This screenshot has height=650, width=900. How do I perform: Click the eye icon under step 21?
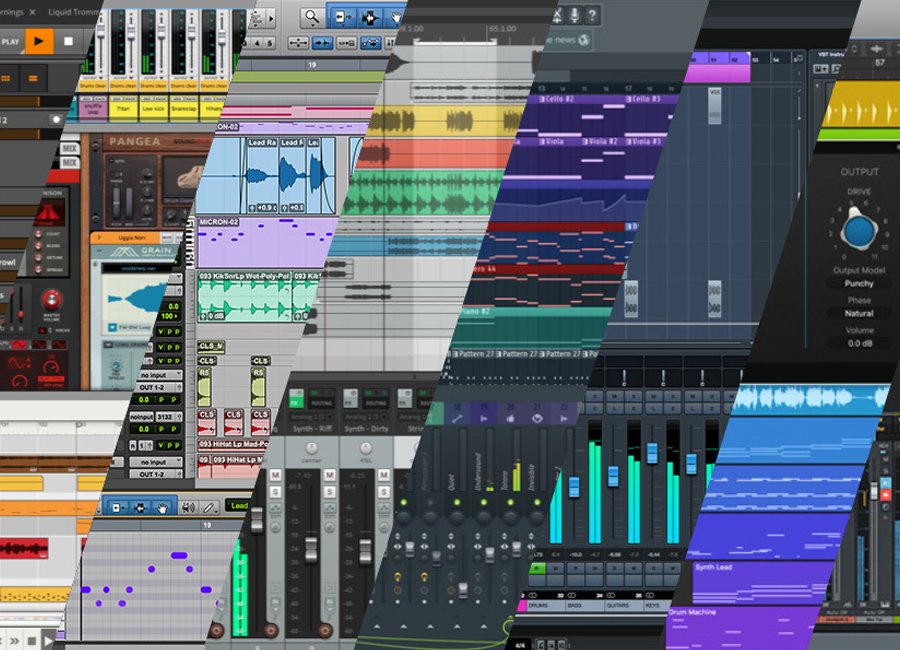coord(537,419)
